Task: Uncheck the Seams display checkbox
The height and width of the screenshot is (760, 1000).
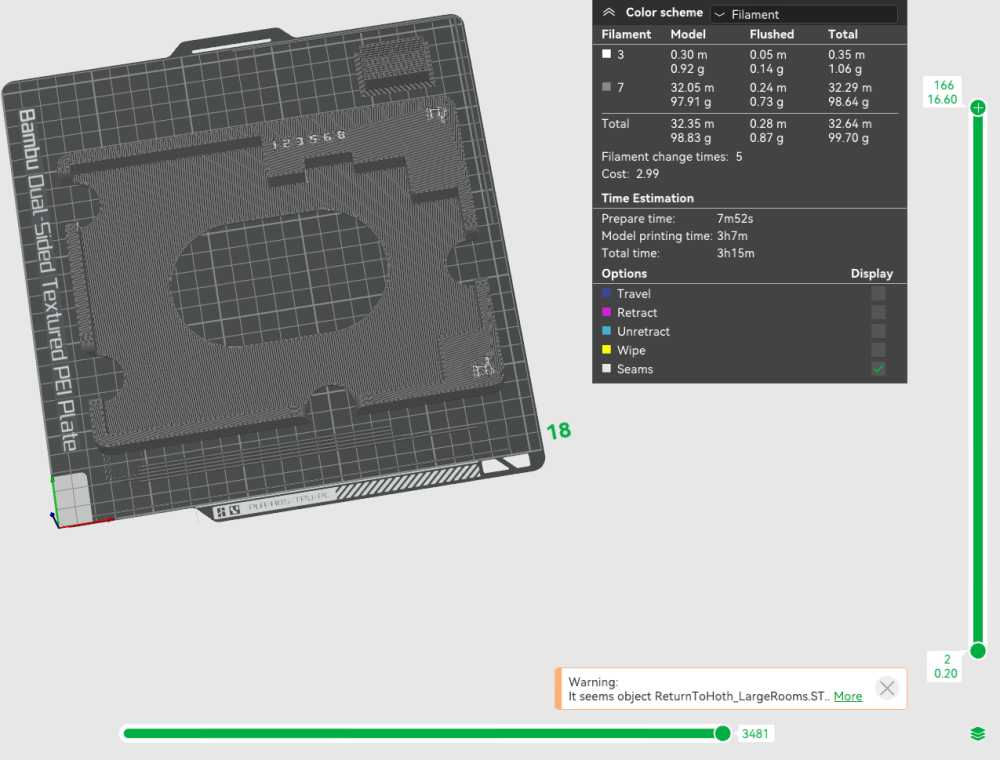Action: [x=878, y=369]
